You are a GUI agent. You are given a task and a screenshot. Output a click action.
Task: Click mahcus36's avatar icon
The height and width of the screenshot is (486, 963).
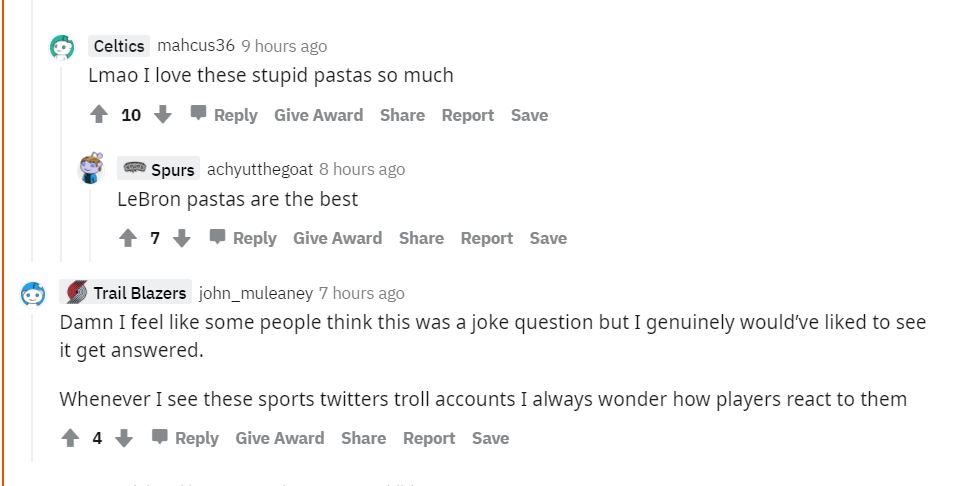(62, 47)
